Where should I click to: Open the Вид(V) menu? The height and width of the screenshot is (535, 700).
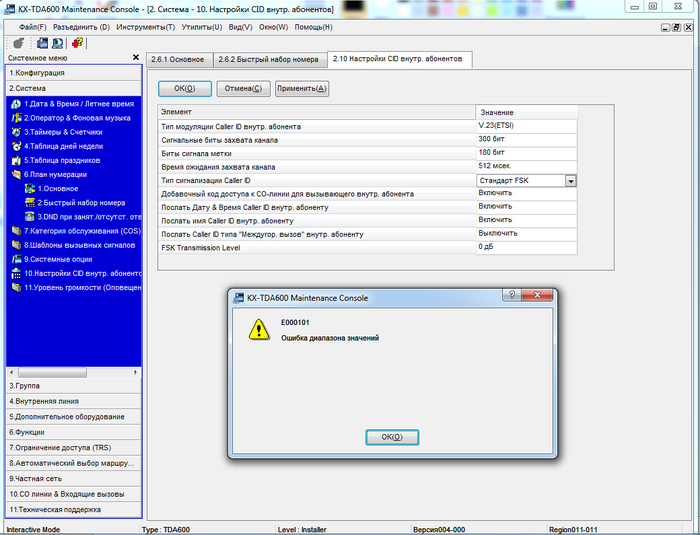[240, 27]
